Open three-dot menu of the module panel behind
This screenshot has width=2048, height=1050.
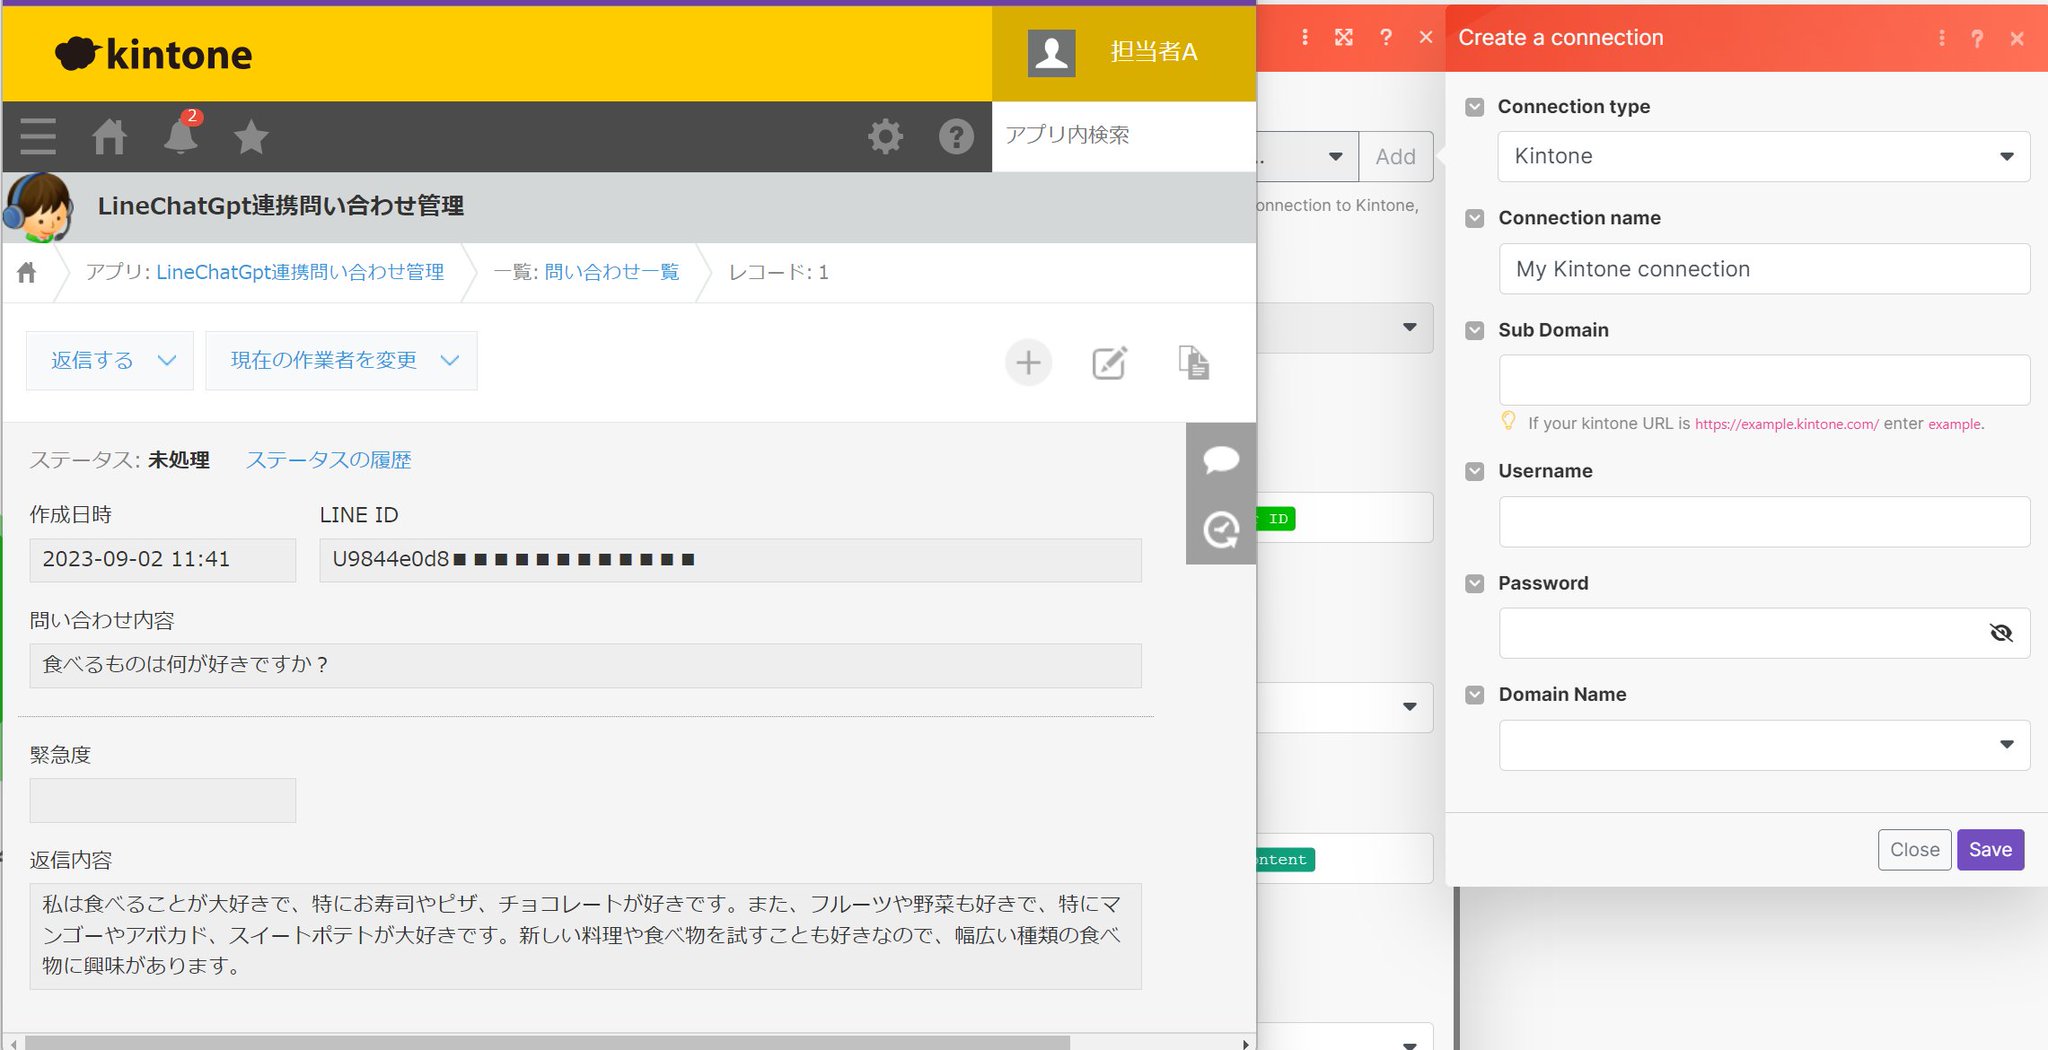1304,37
